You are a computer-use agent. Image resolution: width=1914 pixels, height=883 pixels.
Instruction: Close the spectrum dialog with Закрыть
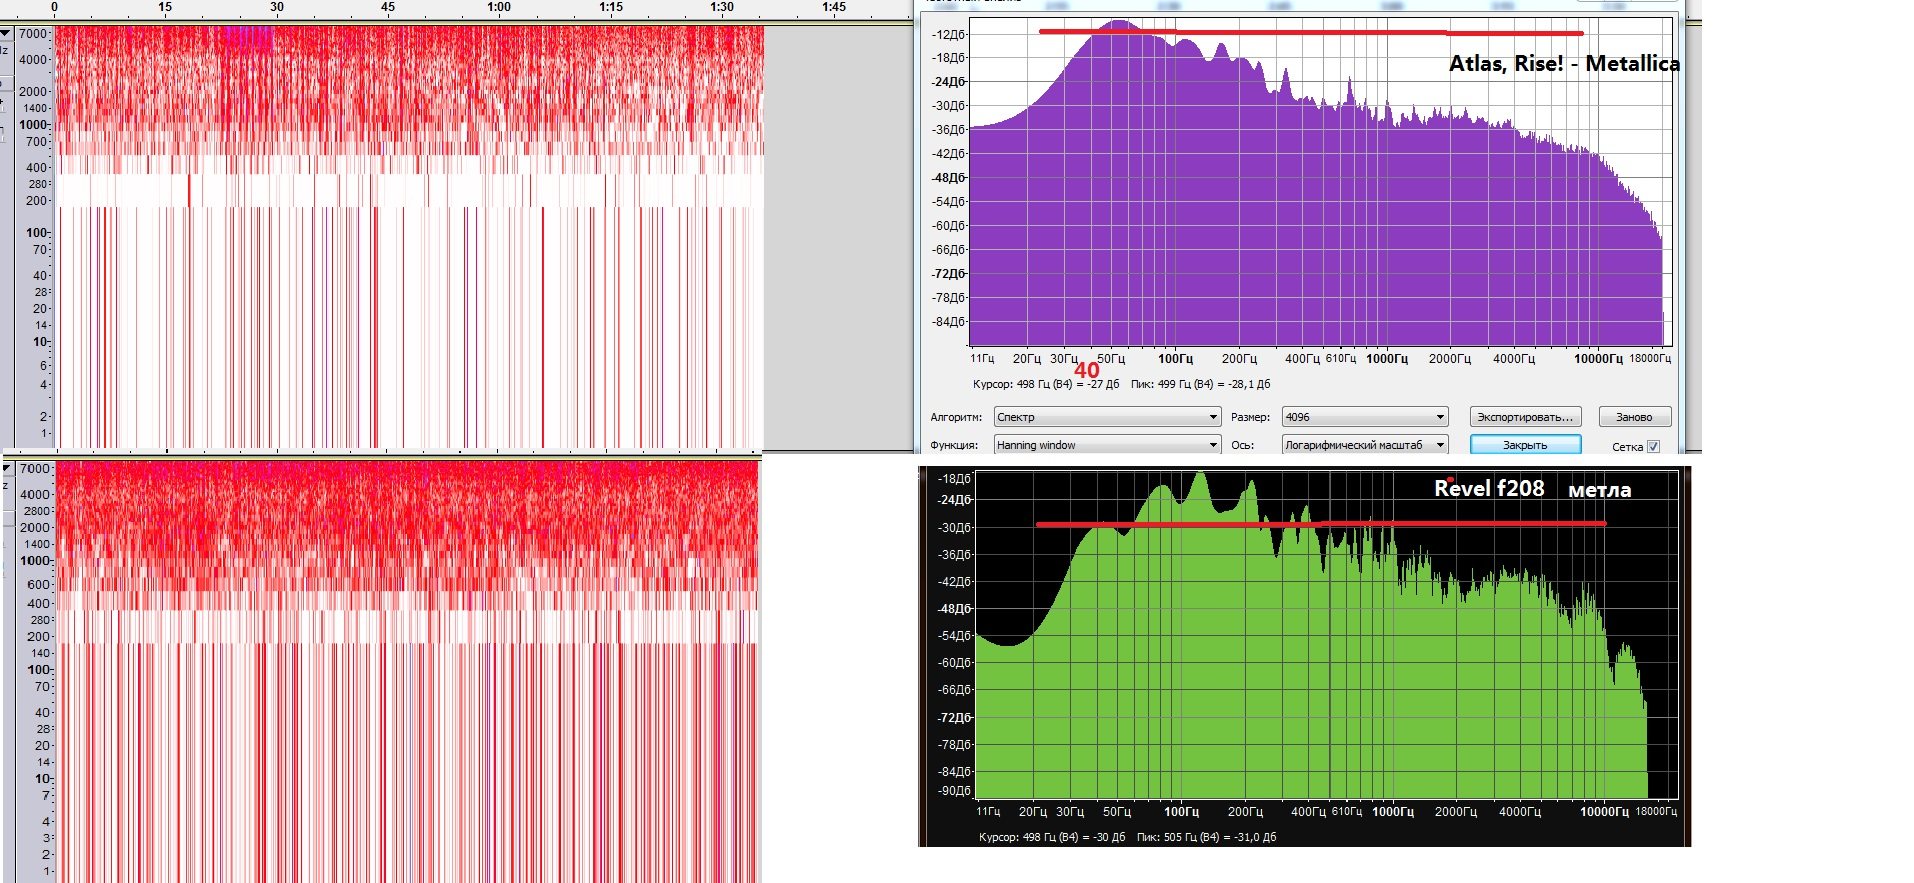[1525, 445]
